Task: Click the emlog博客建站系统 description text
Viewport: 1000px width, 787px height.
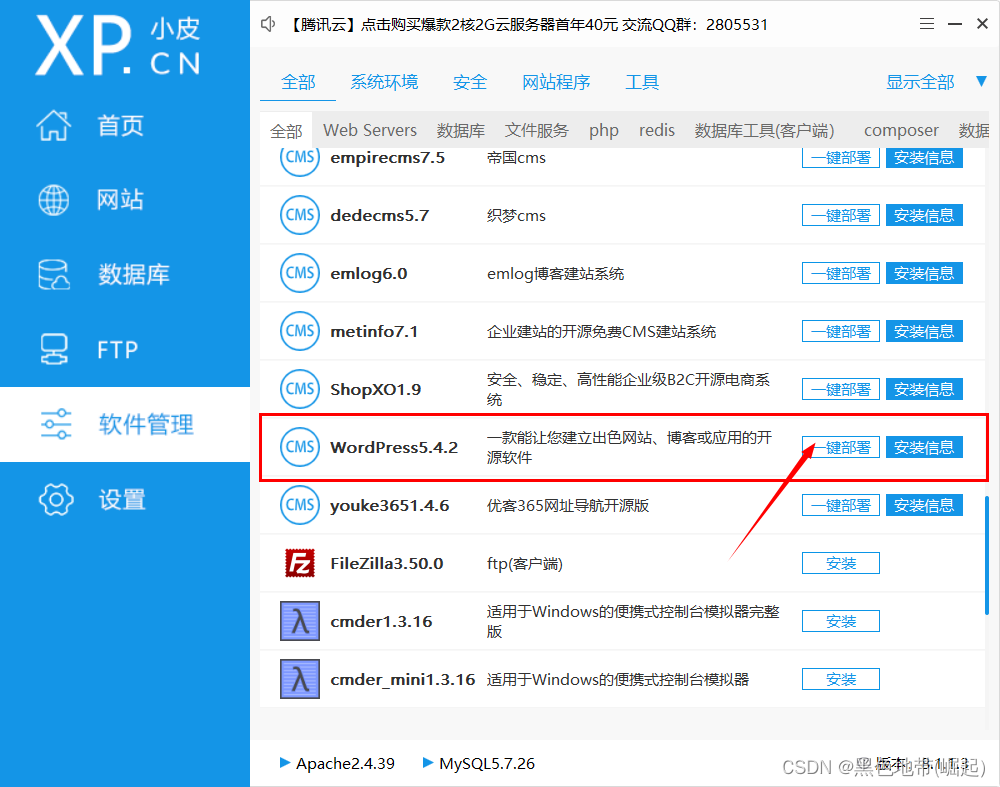Action: (555, 274)
